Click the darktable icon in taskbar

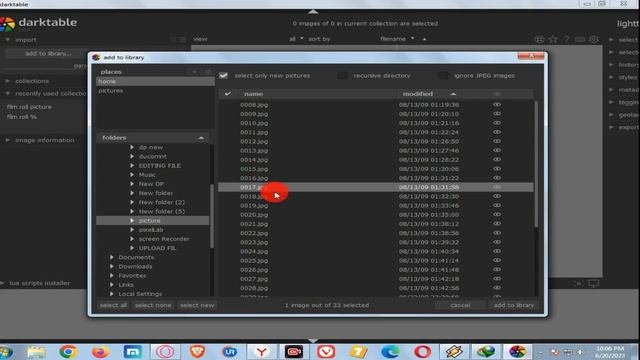pos(518,351)
